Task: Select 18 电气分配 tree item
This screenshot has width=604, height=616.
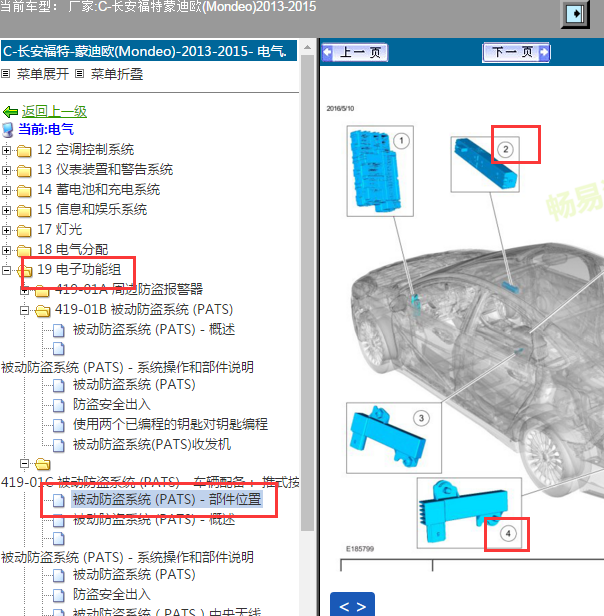Action: pyautogui.click(x=73, y=249)
